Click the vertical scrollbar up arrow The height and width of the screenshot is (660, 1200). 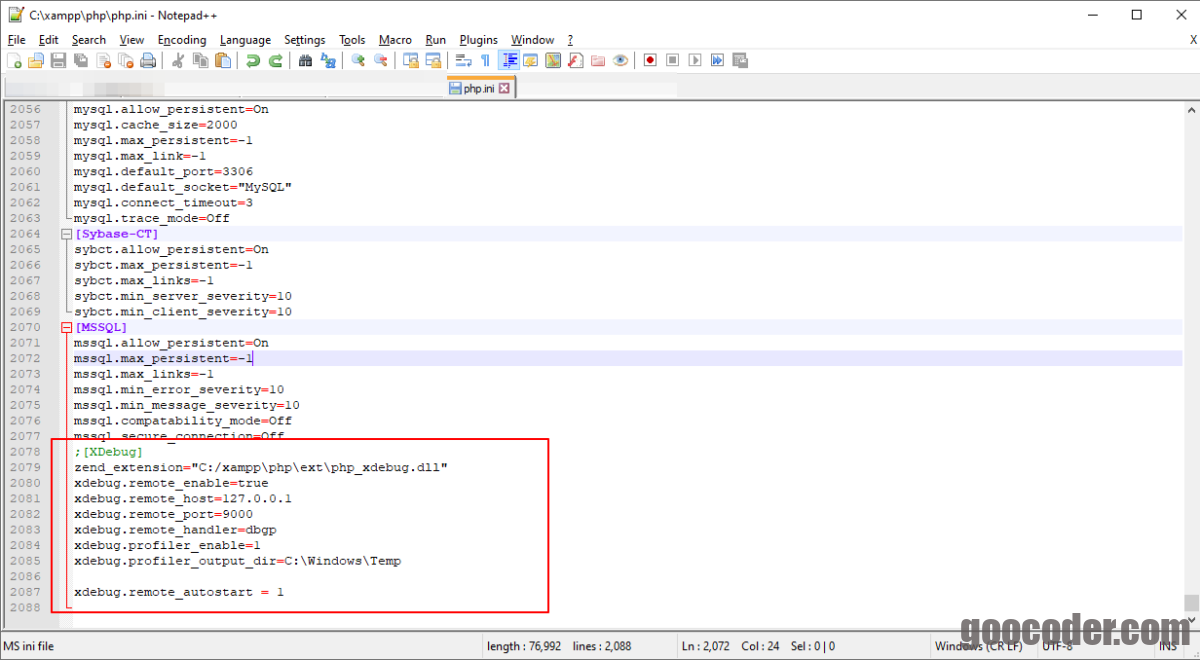tap(1191, 108)
